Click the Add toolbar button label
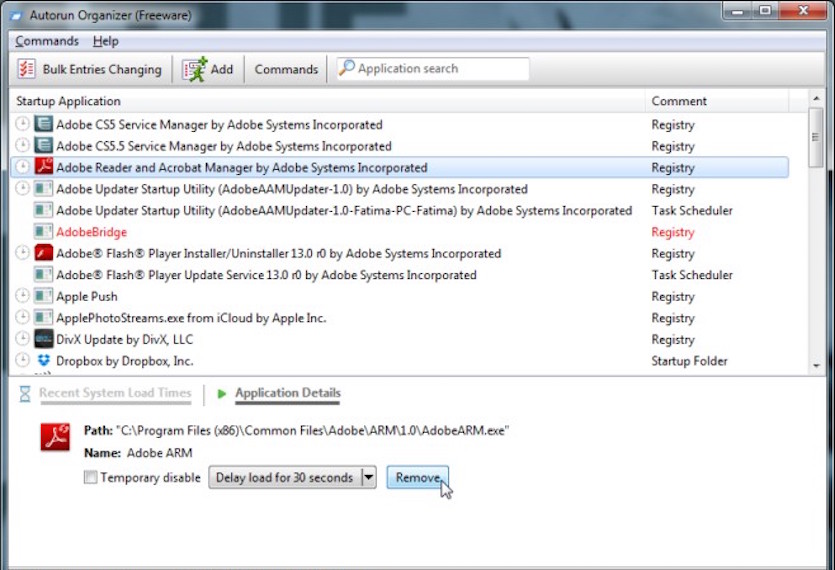Image resolution: width=835 pixels, height=570 pixels. tap(222, 69)
